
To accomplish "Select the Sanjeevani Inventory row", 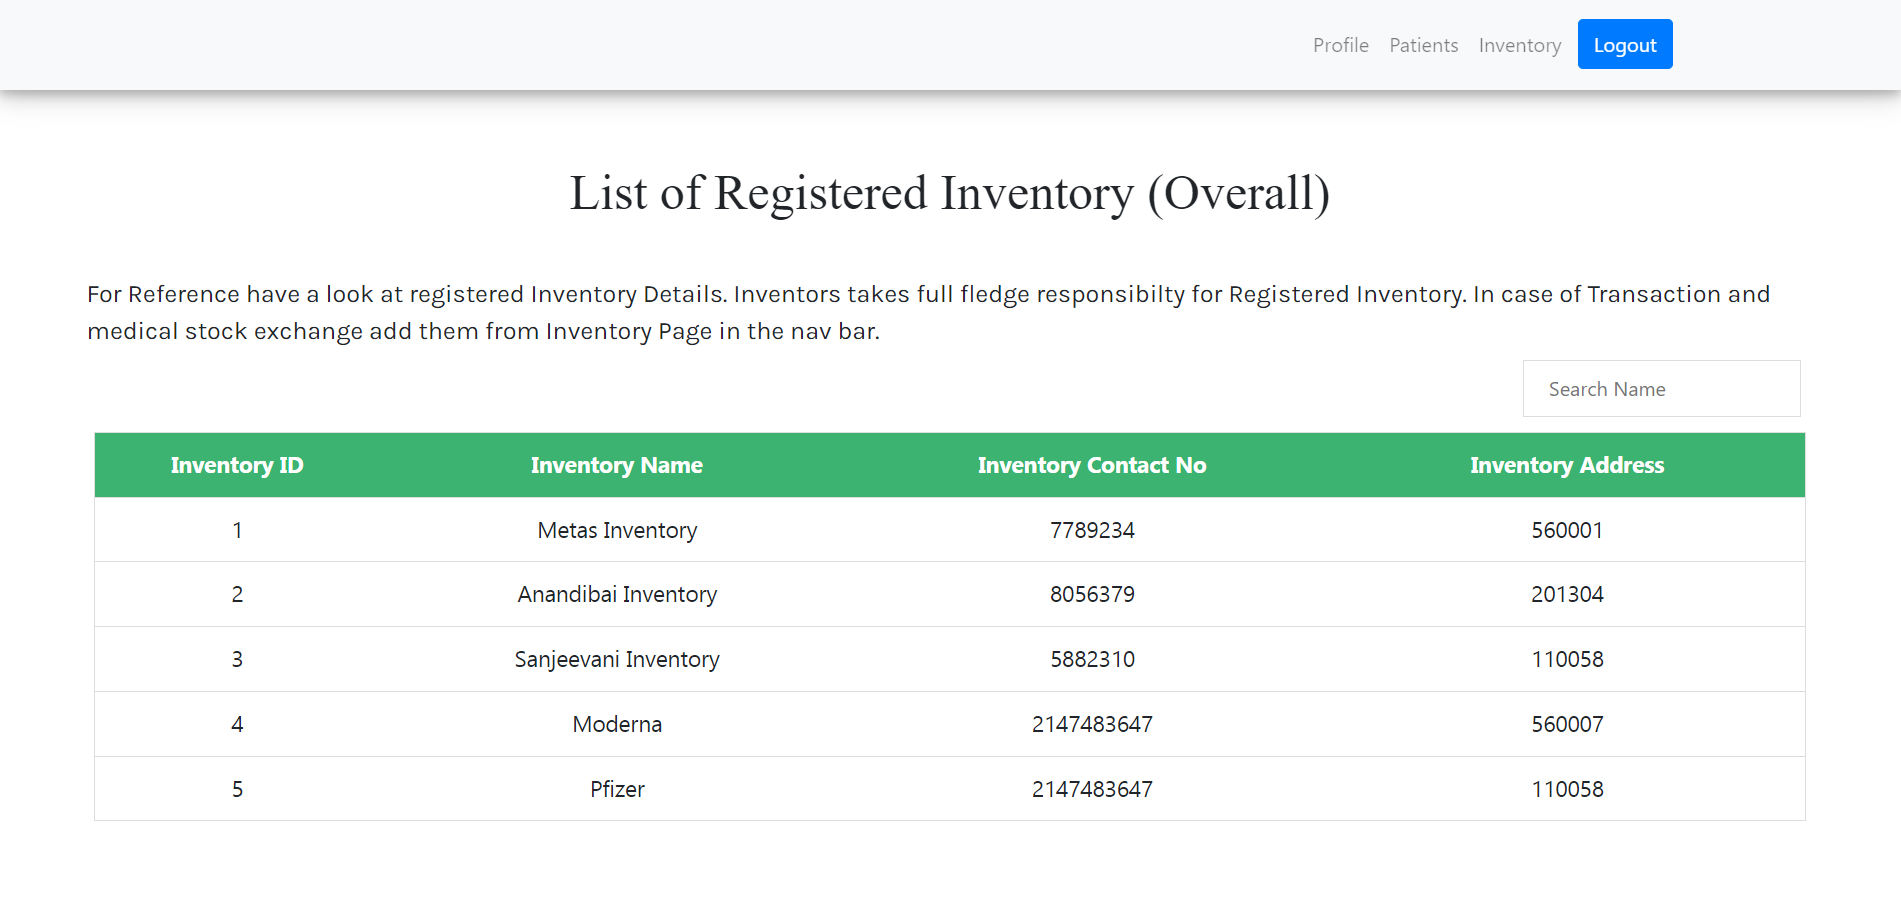I will (x=616, y=659).
